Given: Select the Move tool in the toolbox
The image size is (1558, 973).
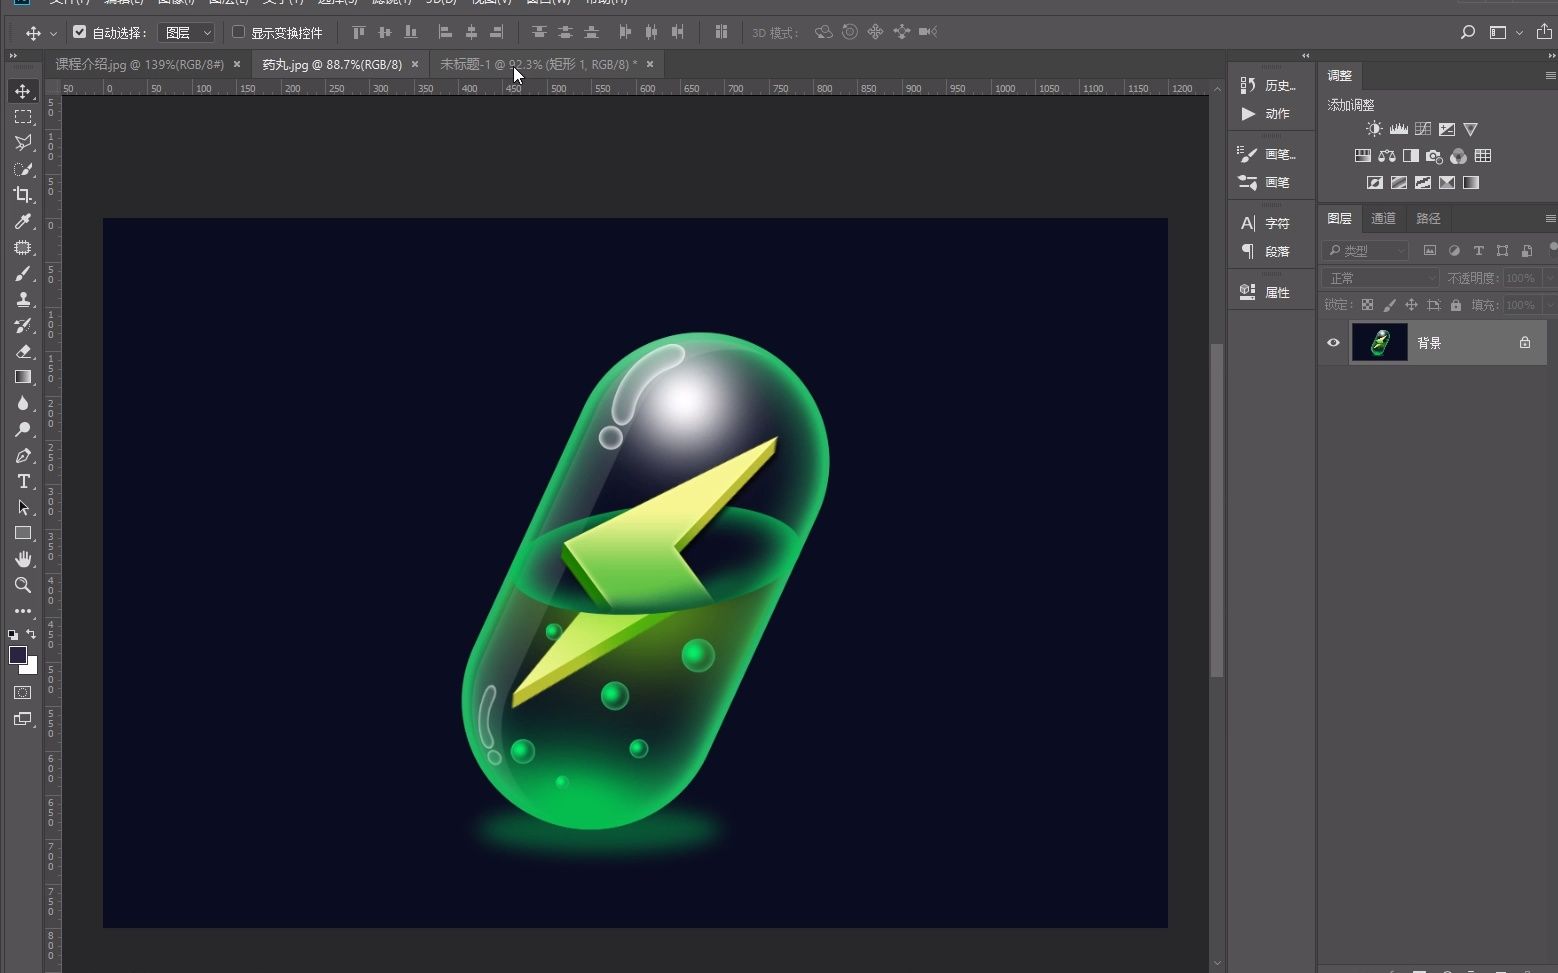Looking at the screenshot, I should (22, 91).
